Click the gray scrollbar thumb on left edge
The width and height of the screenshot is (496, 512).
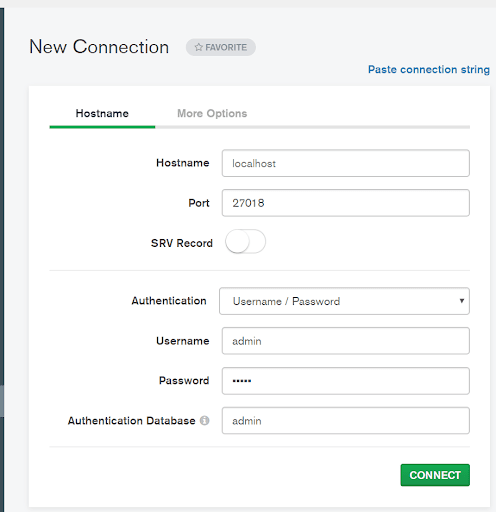[2, 401]
